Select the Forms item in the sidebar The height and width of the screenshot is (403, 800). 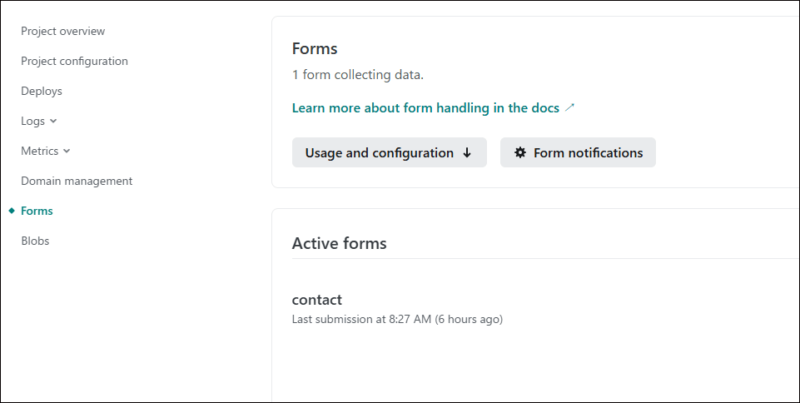[x=37, y=211]
